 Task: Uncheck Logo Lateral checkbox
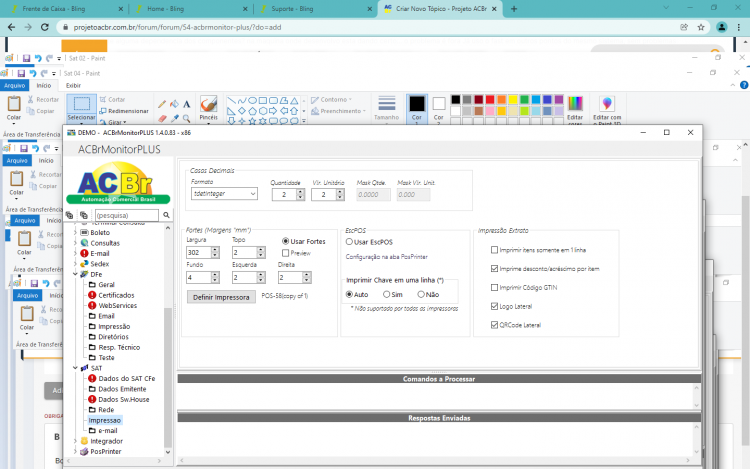click(x=495, y=306)
